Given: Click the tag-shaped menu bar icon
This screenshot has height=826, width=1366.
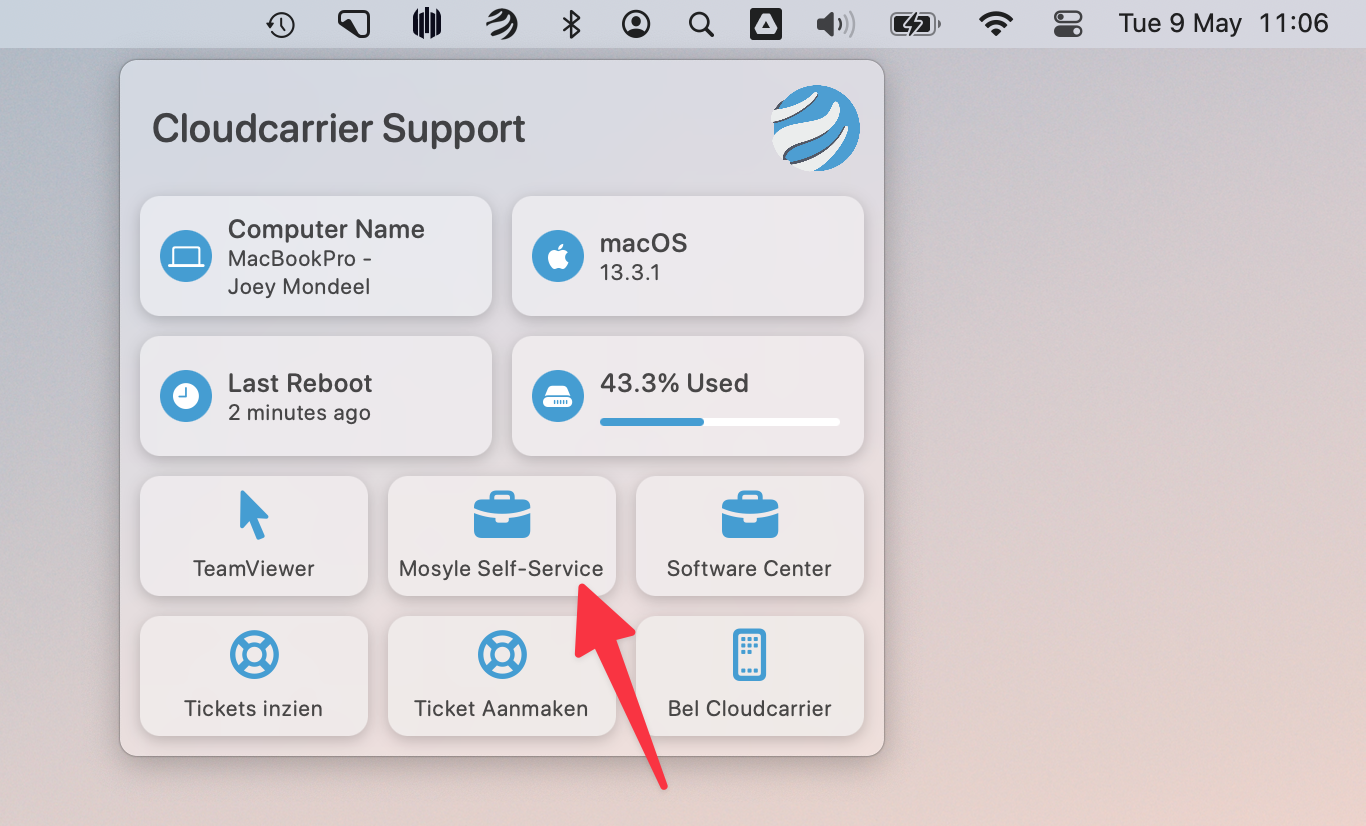Looking at the screenshot, I should (x=354, y=24).
